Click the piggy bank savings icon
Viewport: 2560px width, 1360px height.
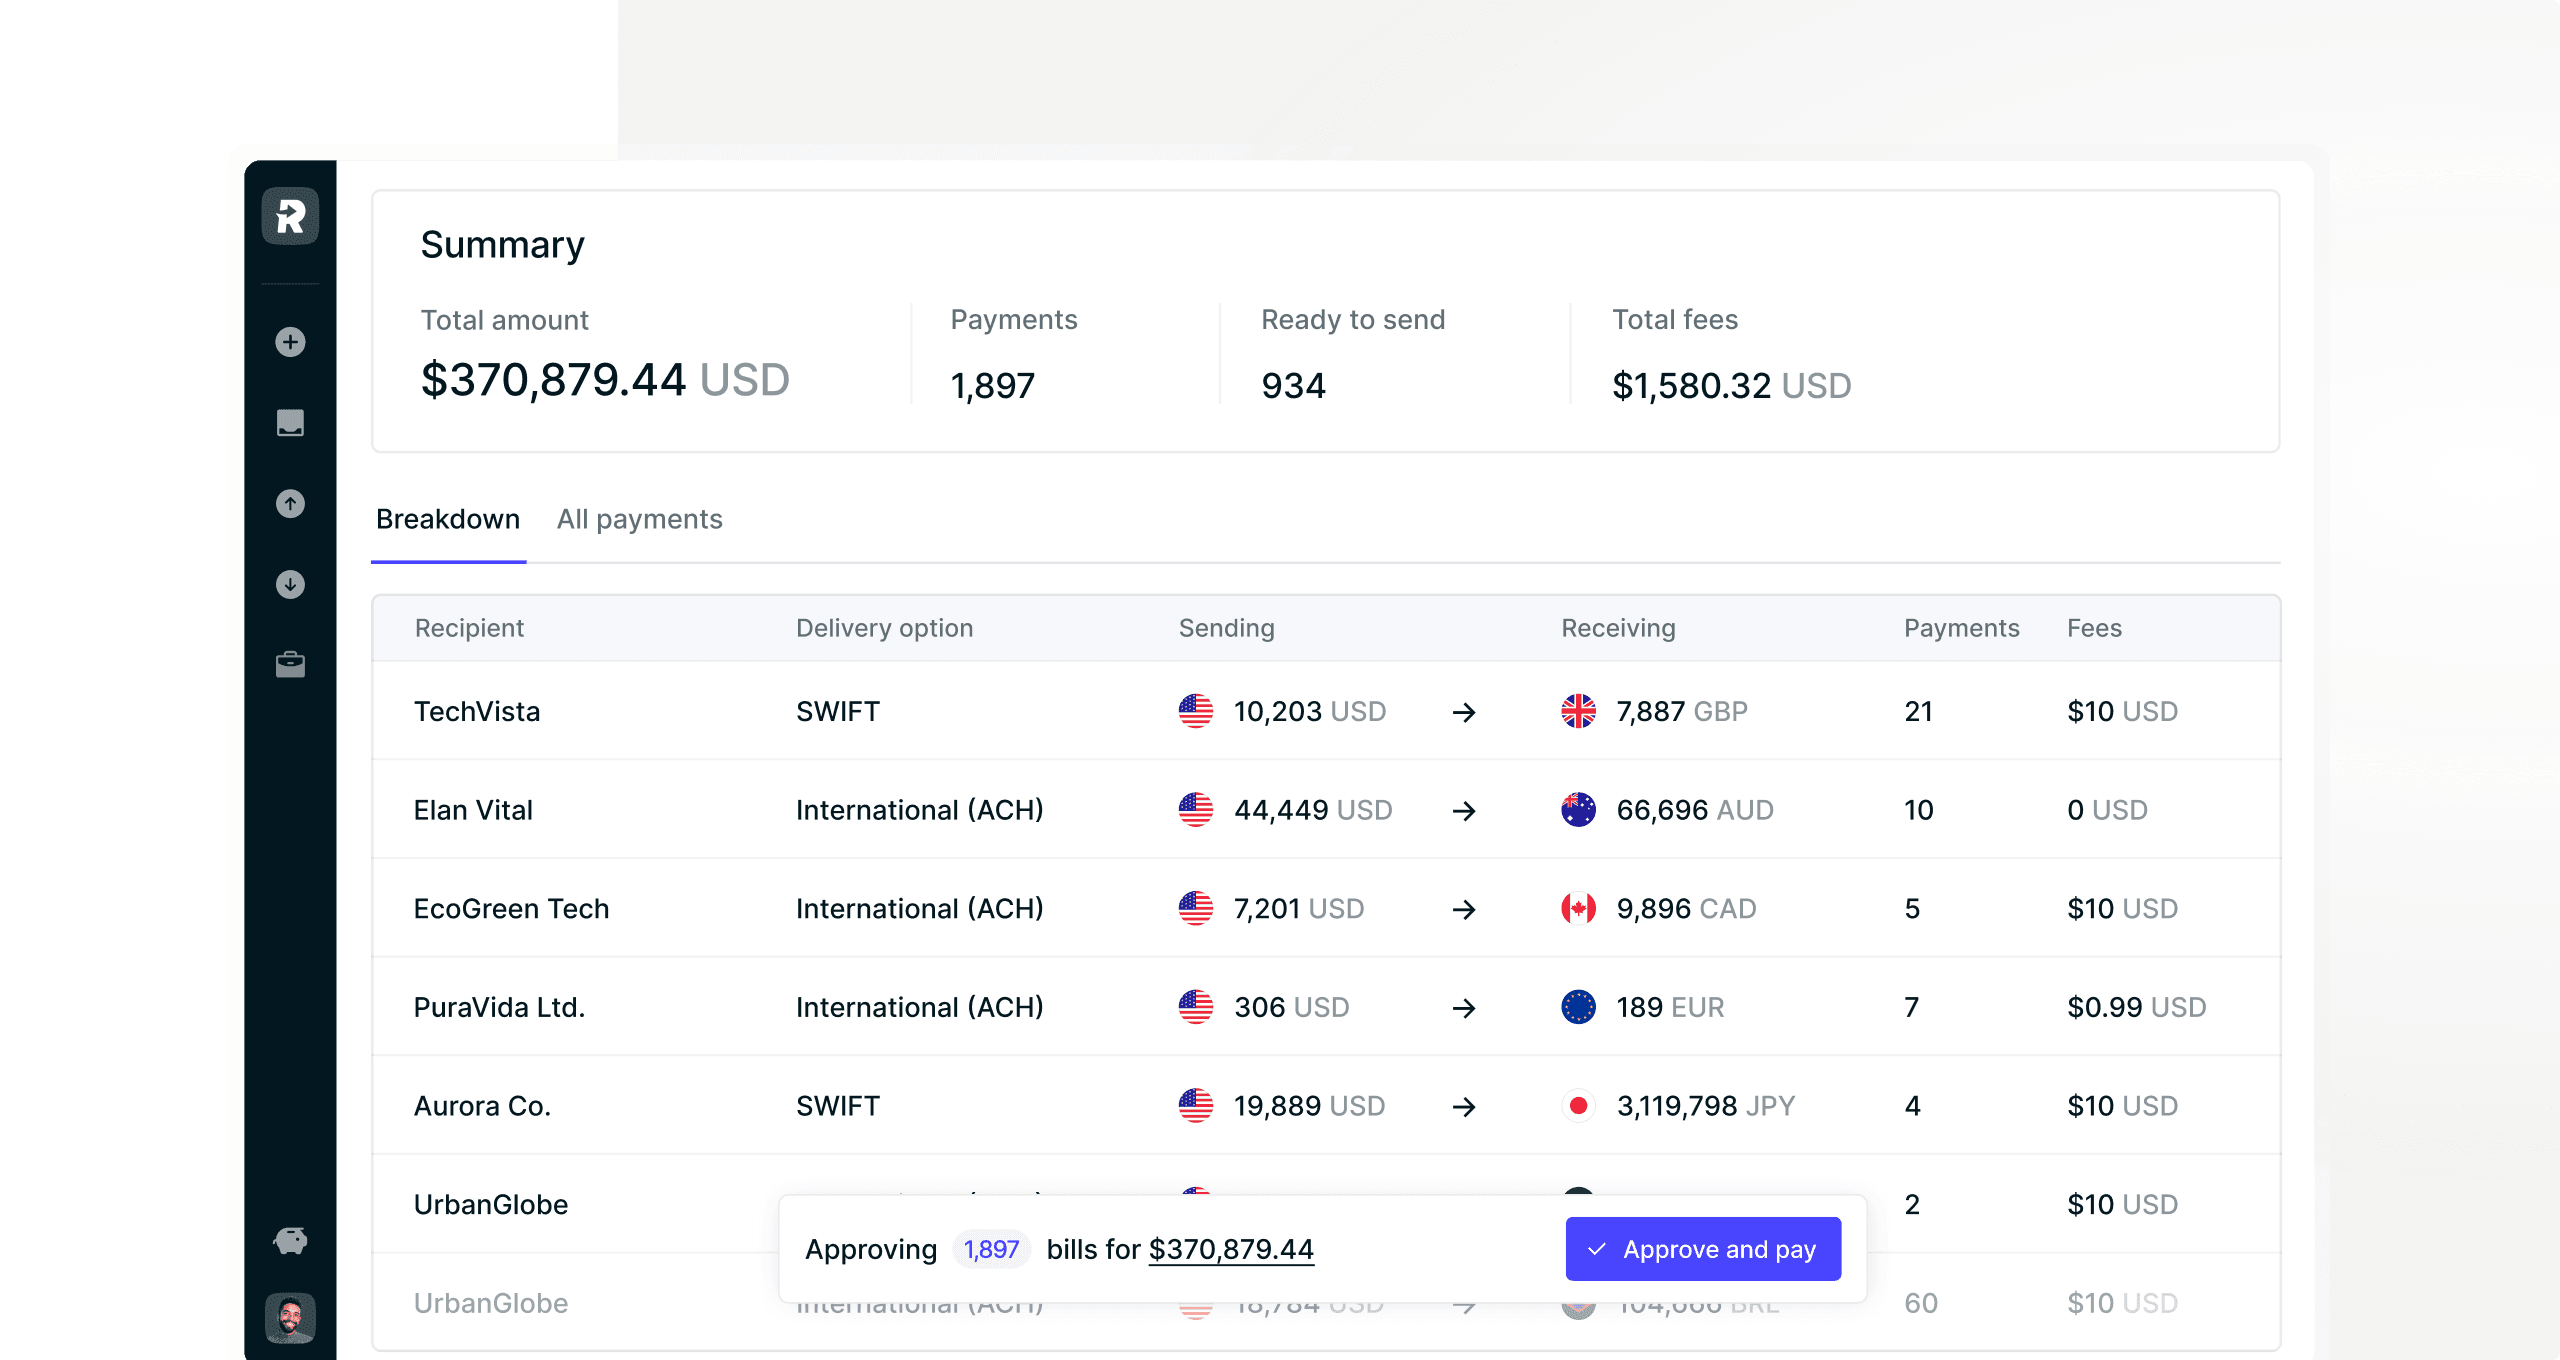pos(289,1240)
